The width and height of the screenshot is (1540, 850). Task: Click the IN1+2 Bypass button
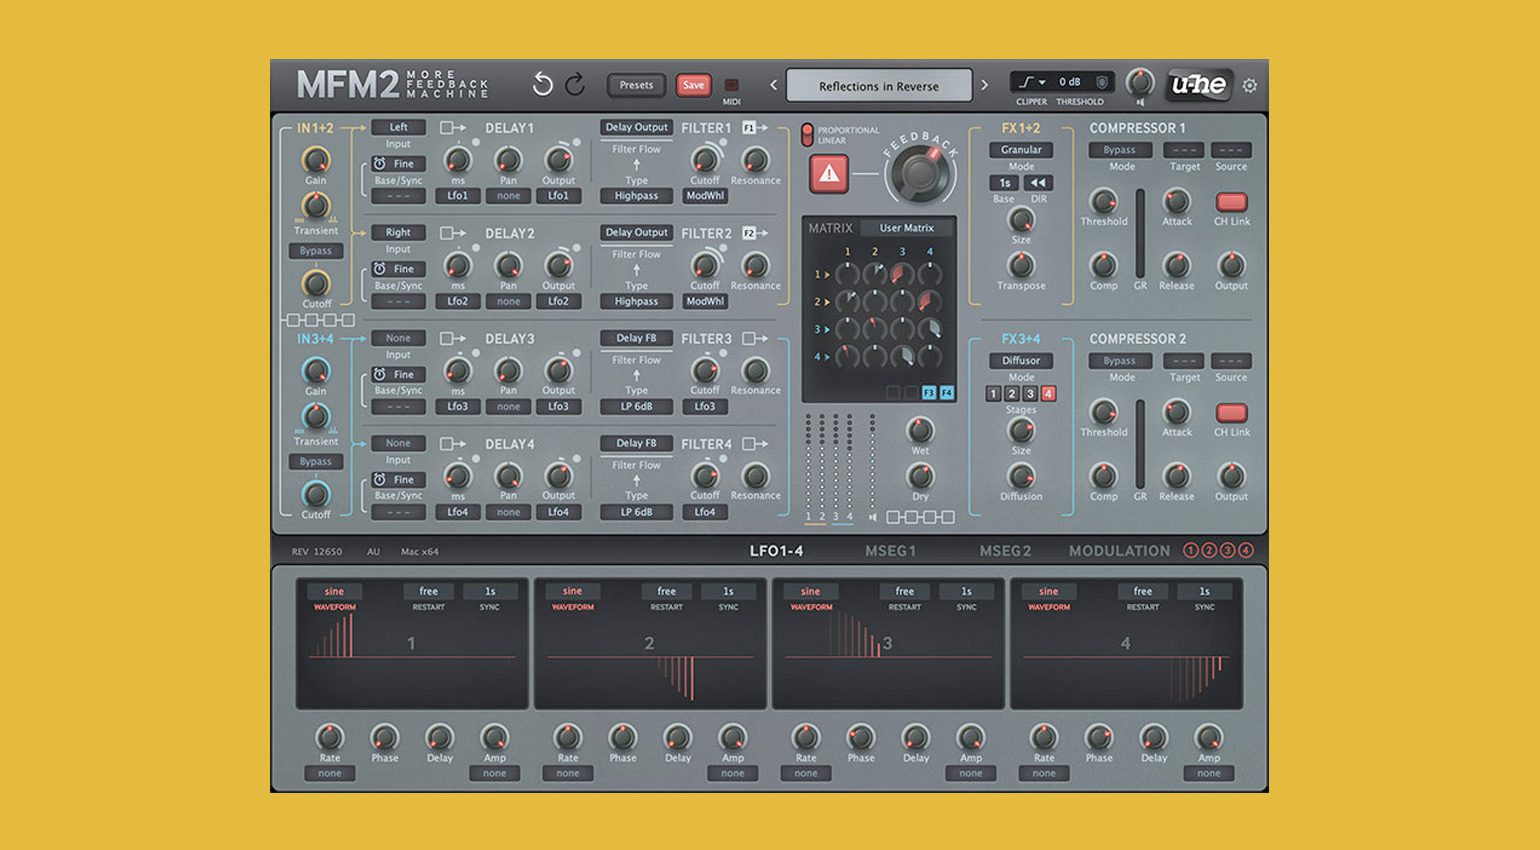point(316,251)
